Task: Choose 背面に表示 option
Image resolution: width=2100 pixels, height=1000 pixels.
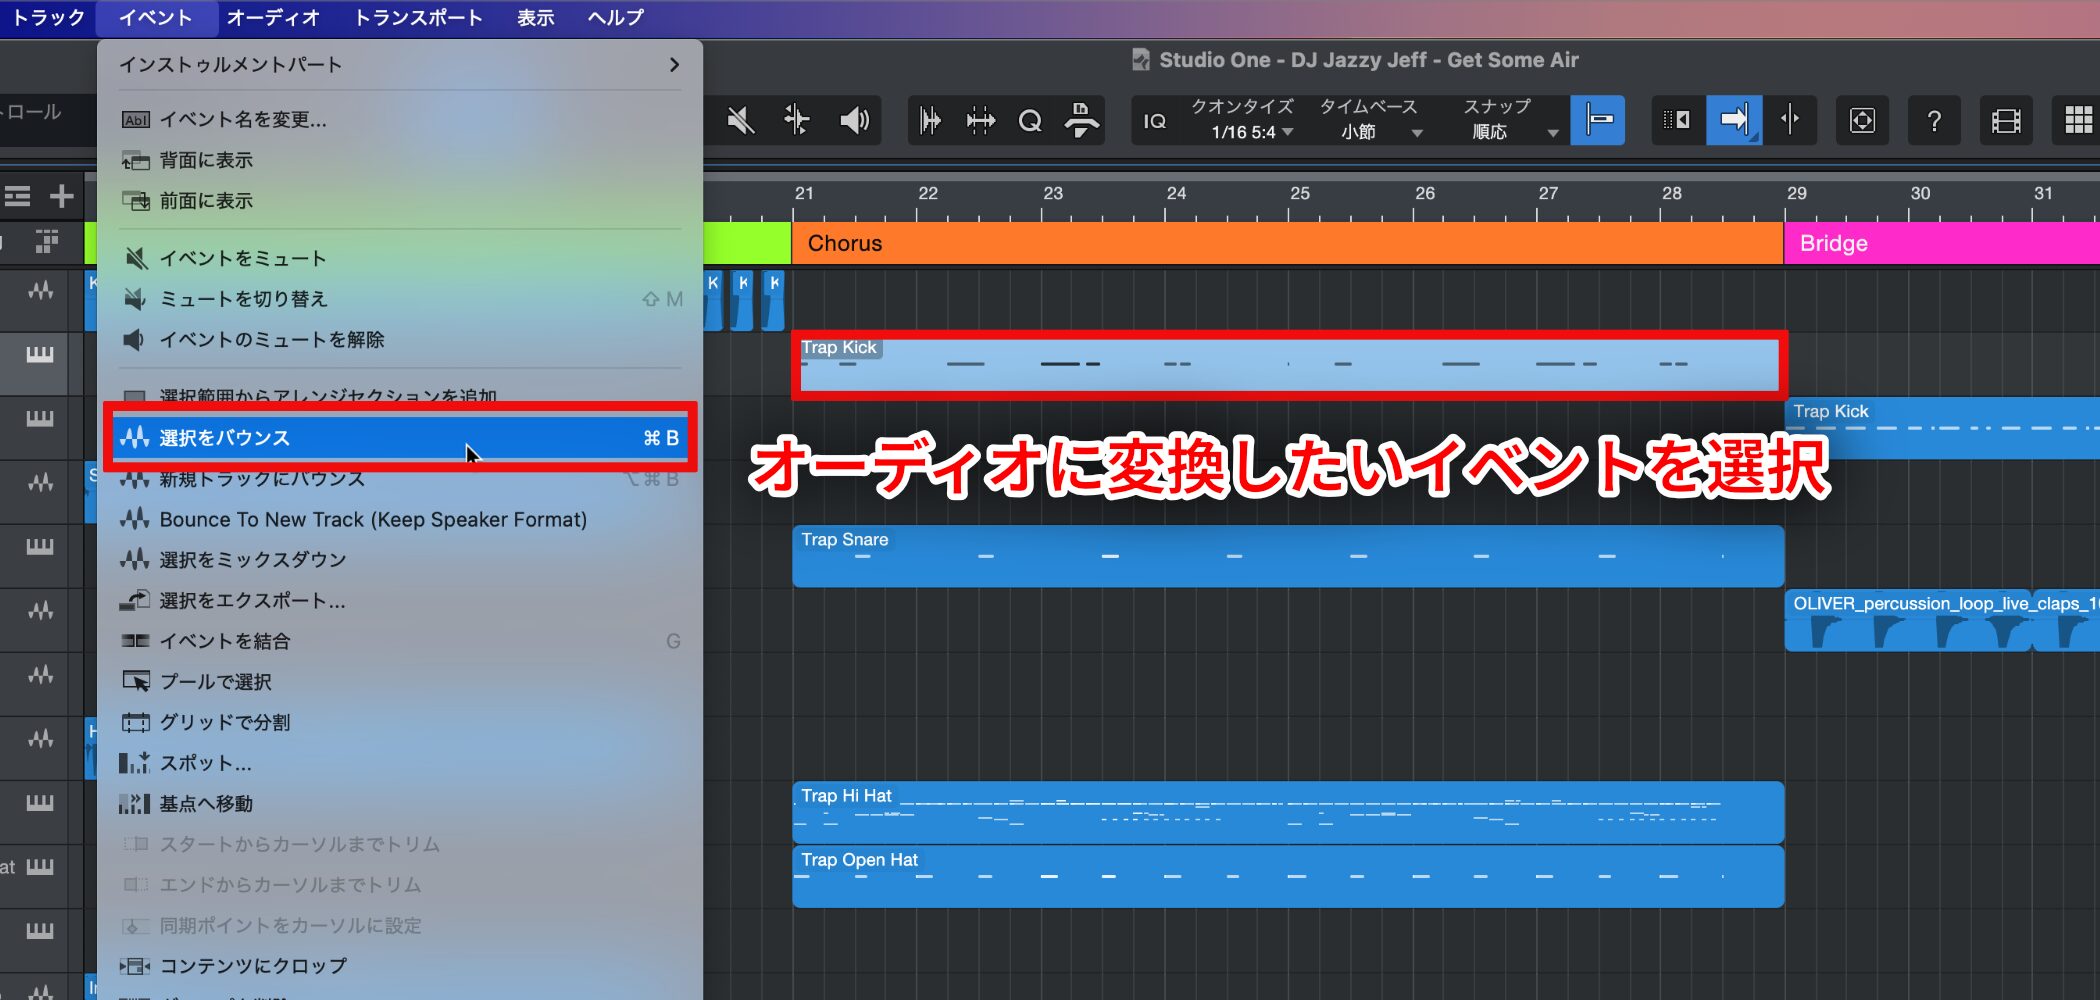Action: [x=400, y=160]
